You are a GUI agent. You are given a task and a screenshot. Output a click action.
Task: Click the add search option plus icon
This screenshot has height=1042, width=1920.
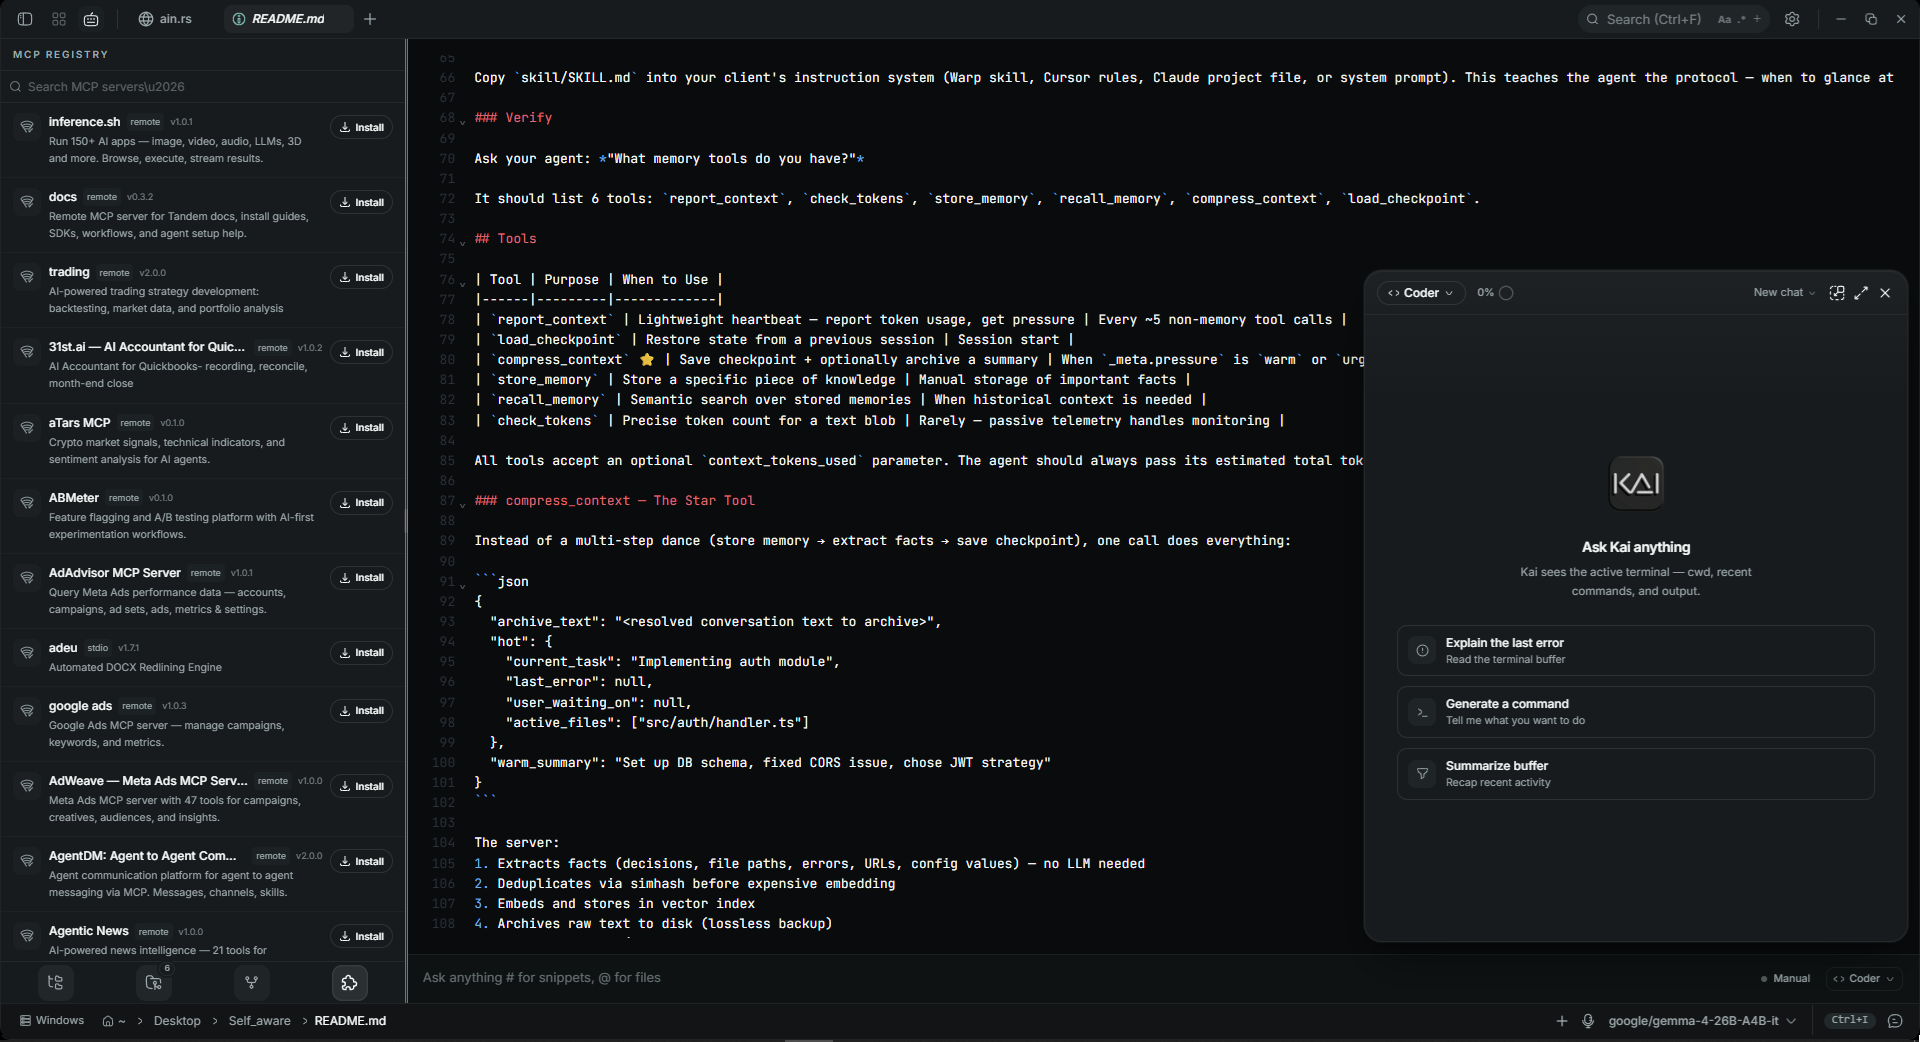click(x=1757, y=19)
